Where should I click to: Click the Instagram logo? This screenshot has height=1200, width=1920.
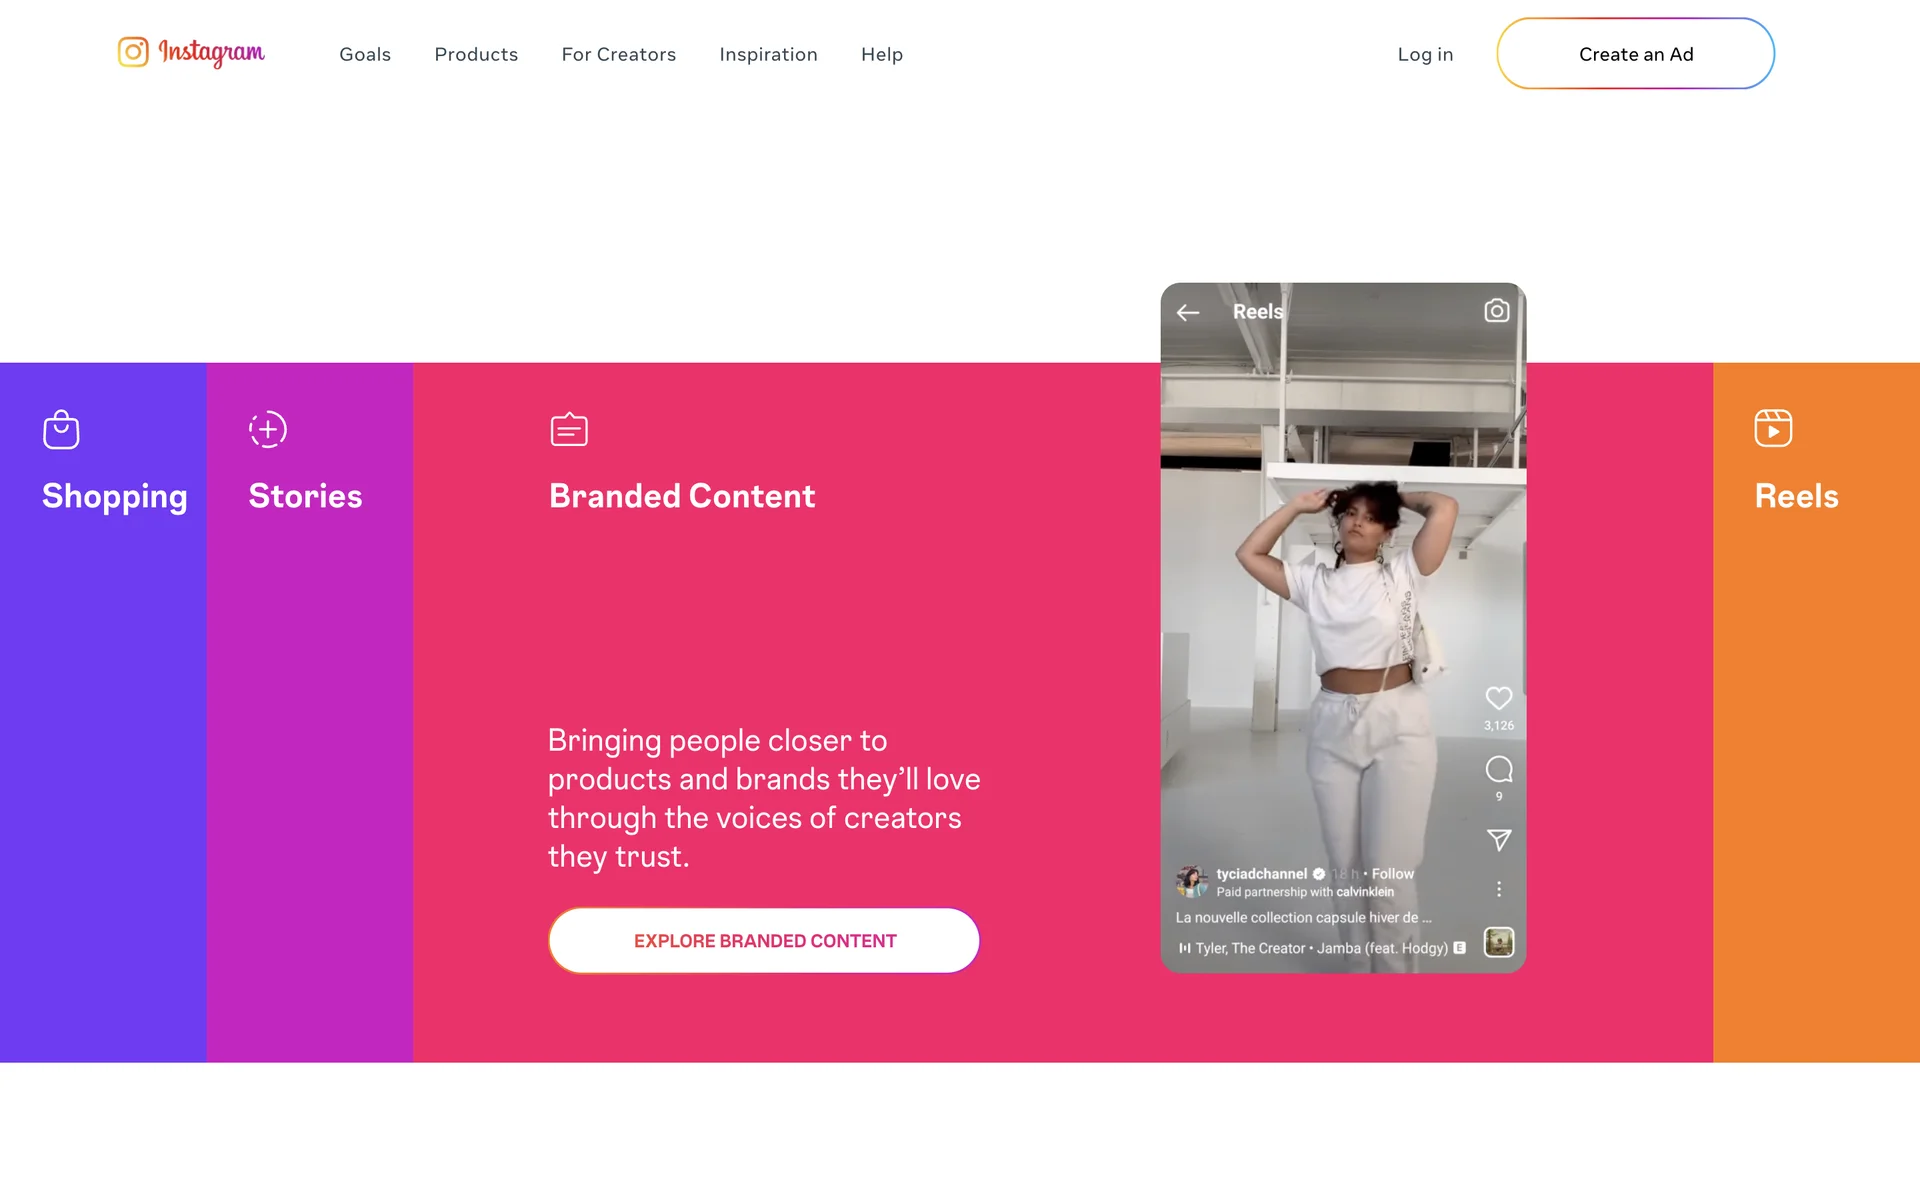pyautogui.click(x=191, y=52)
